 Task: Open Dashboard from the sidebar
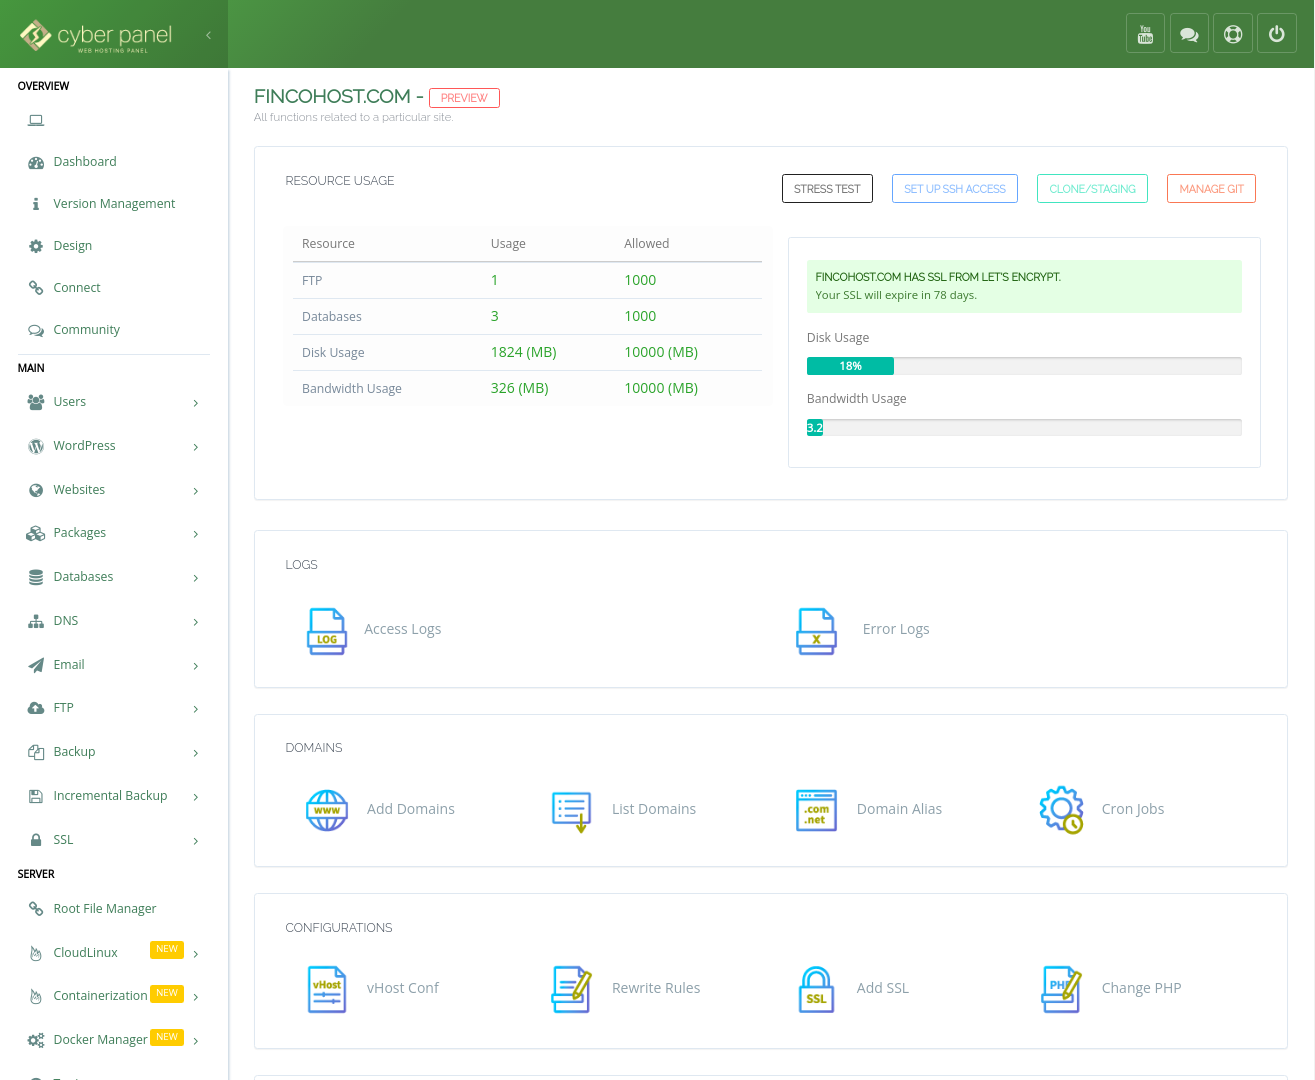coord(85,162)
